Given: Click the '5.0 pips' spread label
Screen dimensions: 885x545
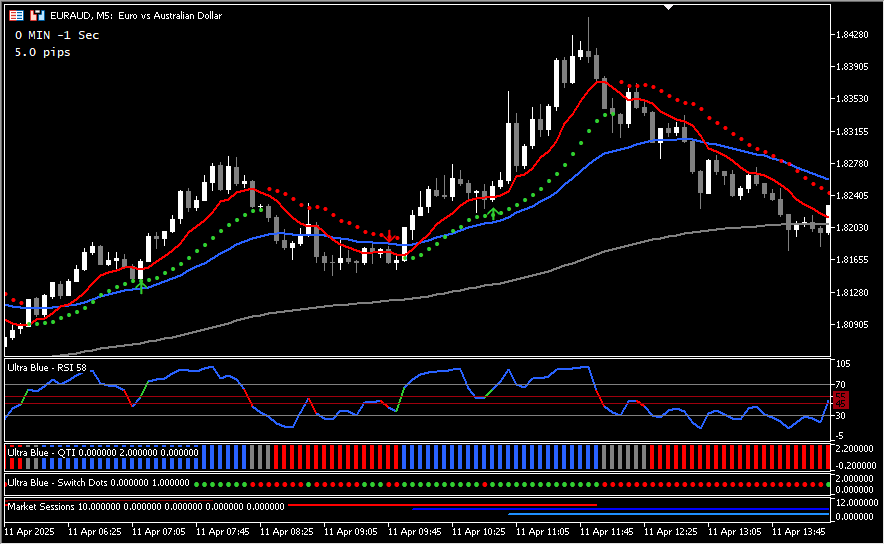Looking at the screenshot, I should [x=43, y=52].
